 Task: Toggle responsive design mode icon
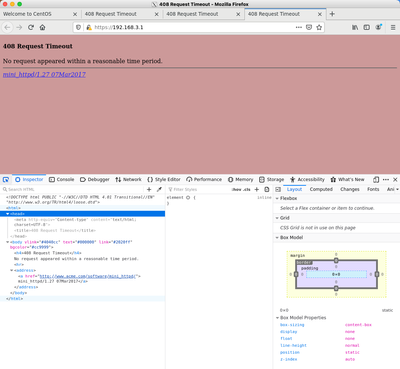tap(376, 180)
